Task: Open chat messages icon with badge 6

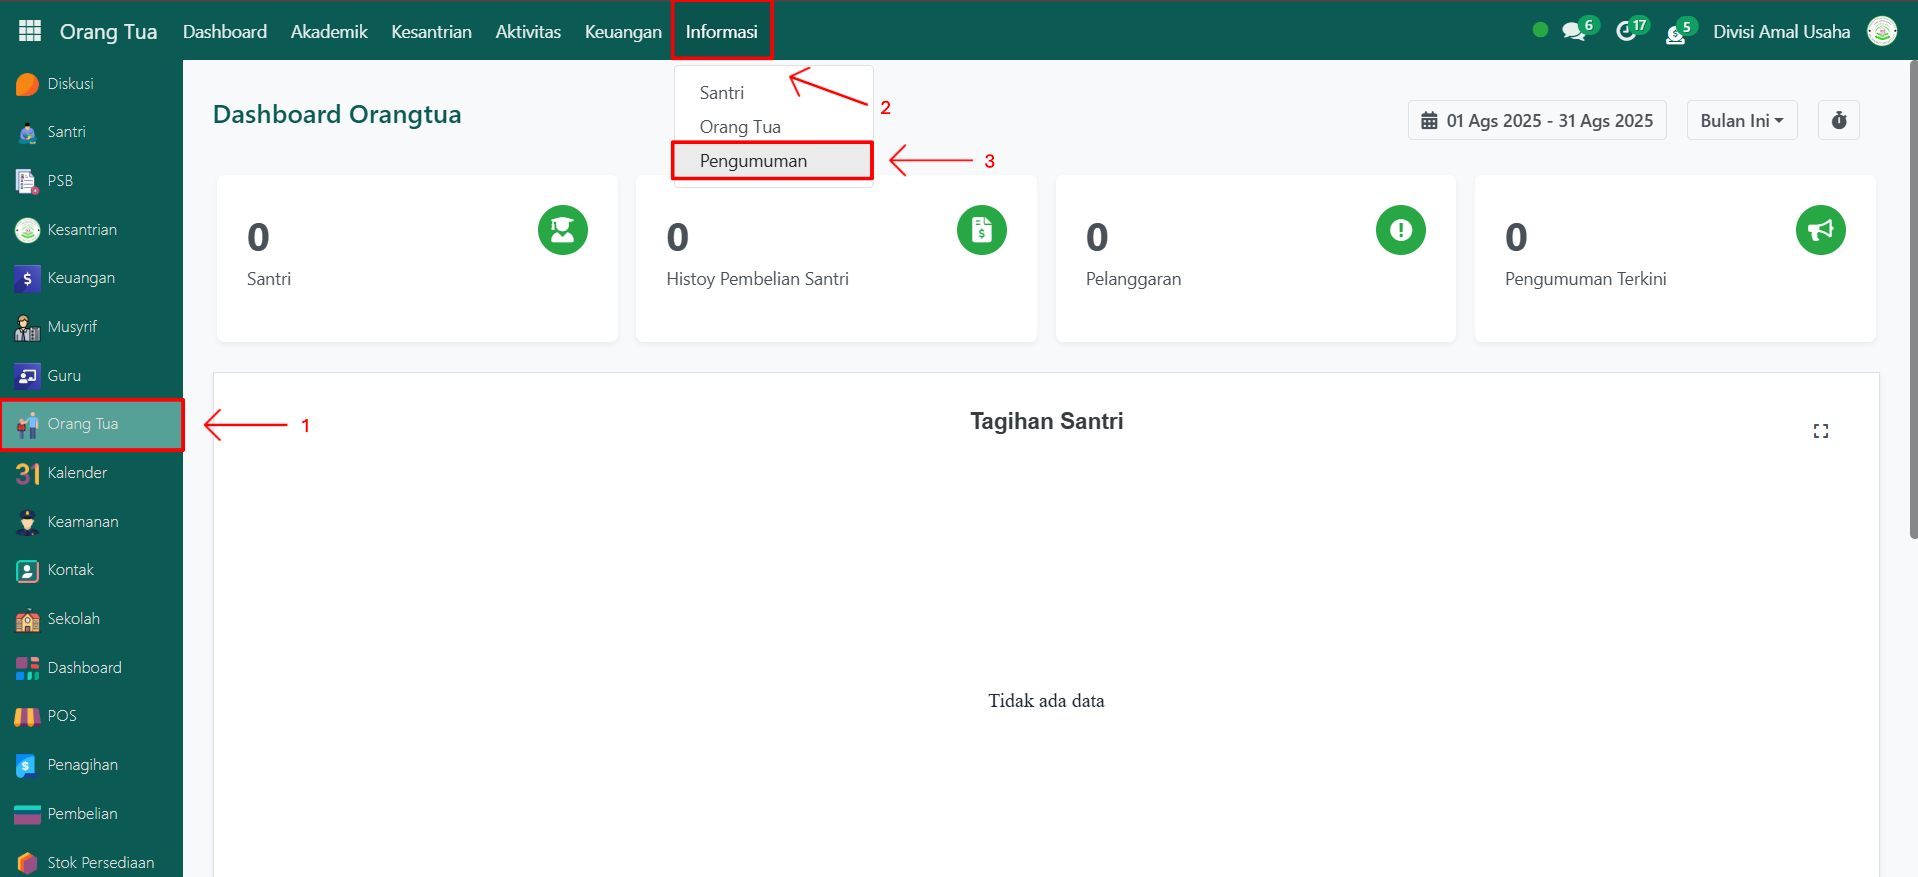Action: point(1574,32)
